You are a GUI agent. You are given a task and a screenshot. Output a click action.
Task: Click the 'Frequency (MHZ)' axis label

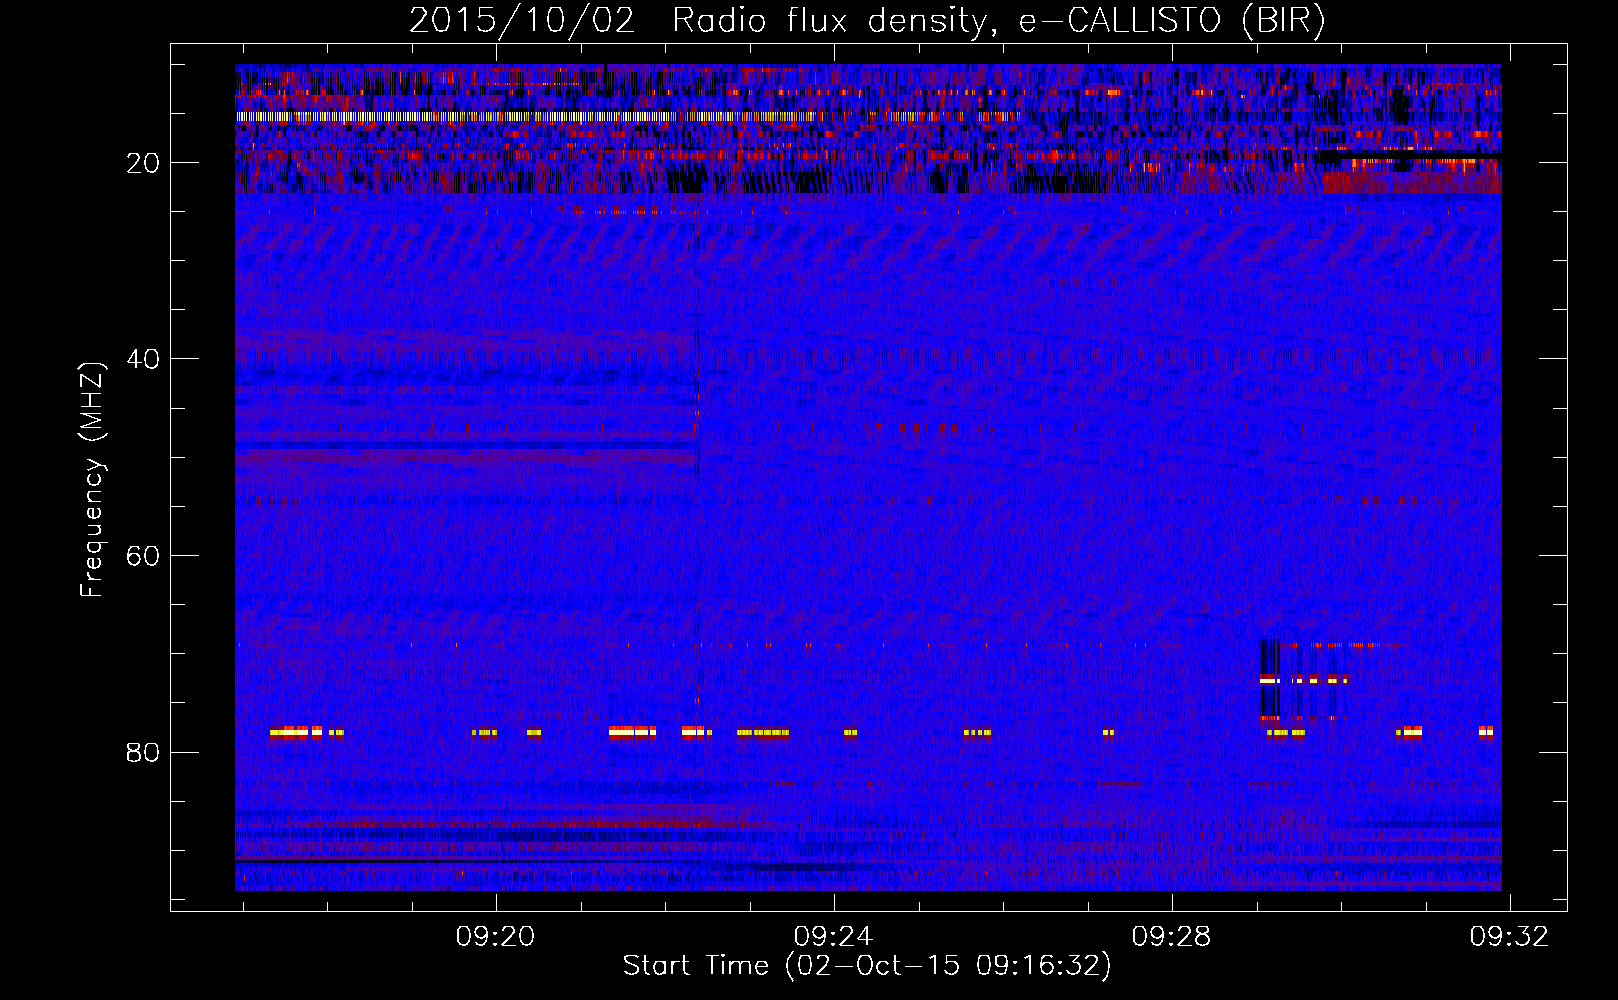(x=91, y=480)
